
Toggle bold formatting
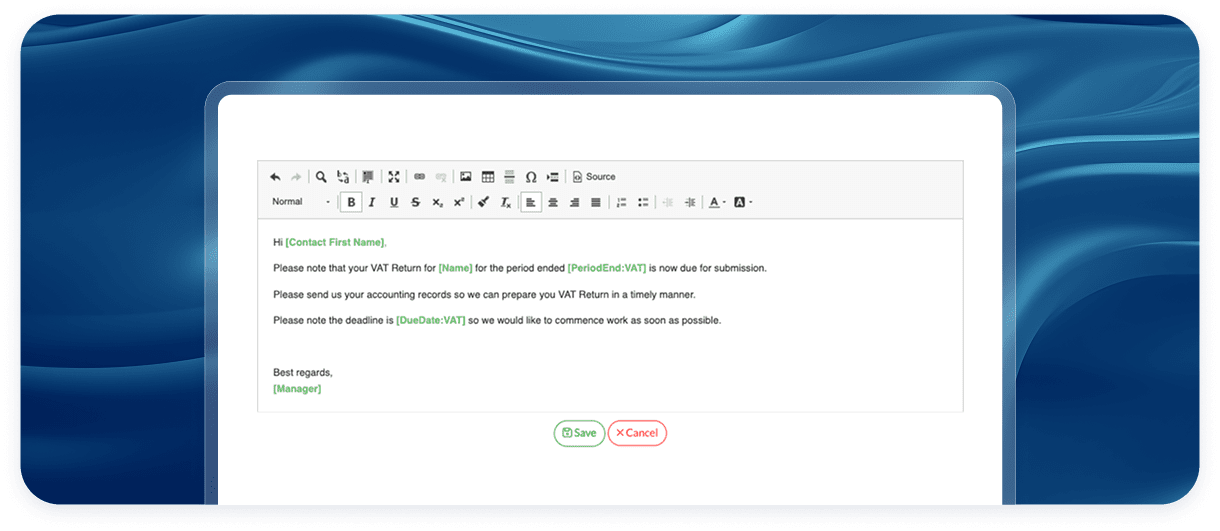pyautogui.click(x=351, y=202)
